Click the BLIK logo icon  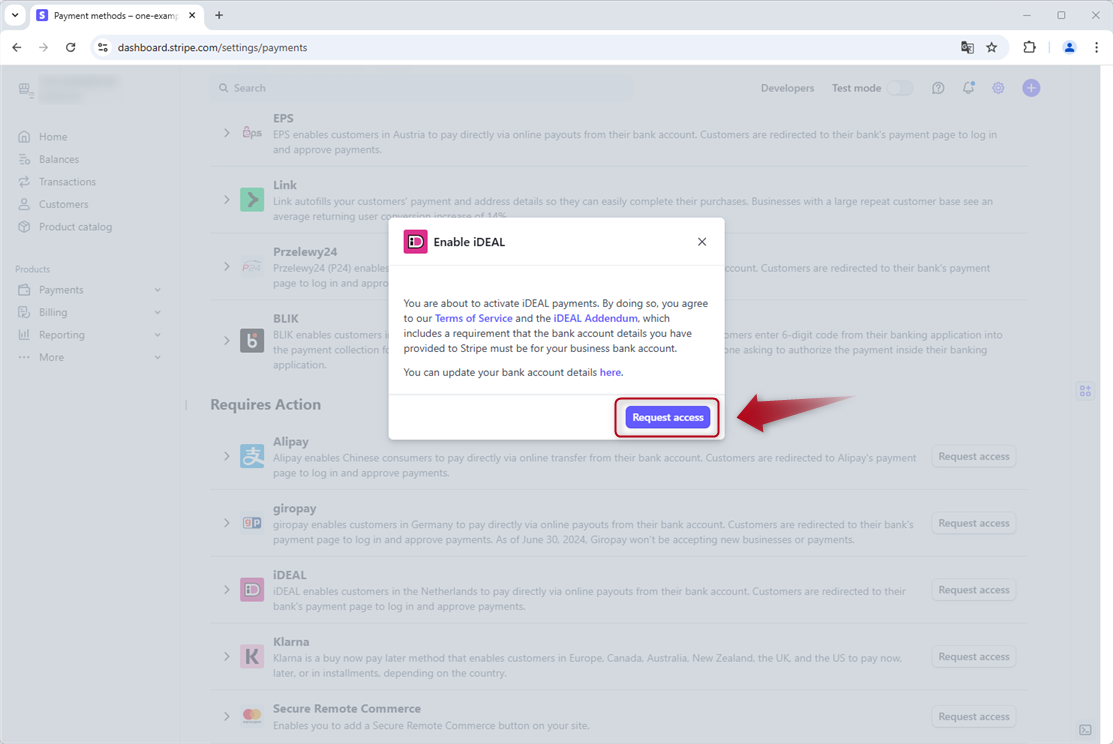[252, 341]
